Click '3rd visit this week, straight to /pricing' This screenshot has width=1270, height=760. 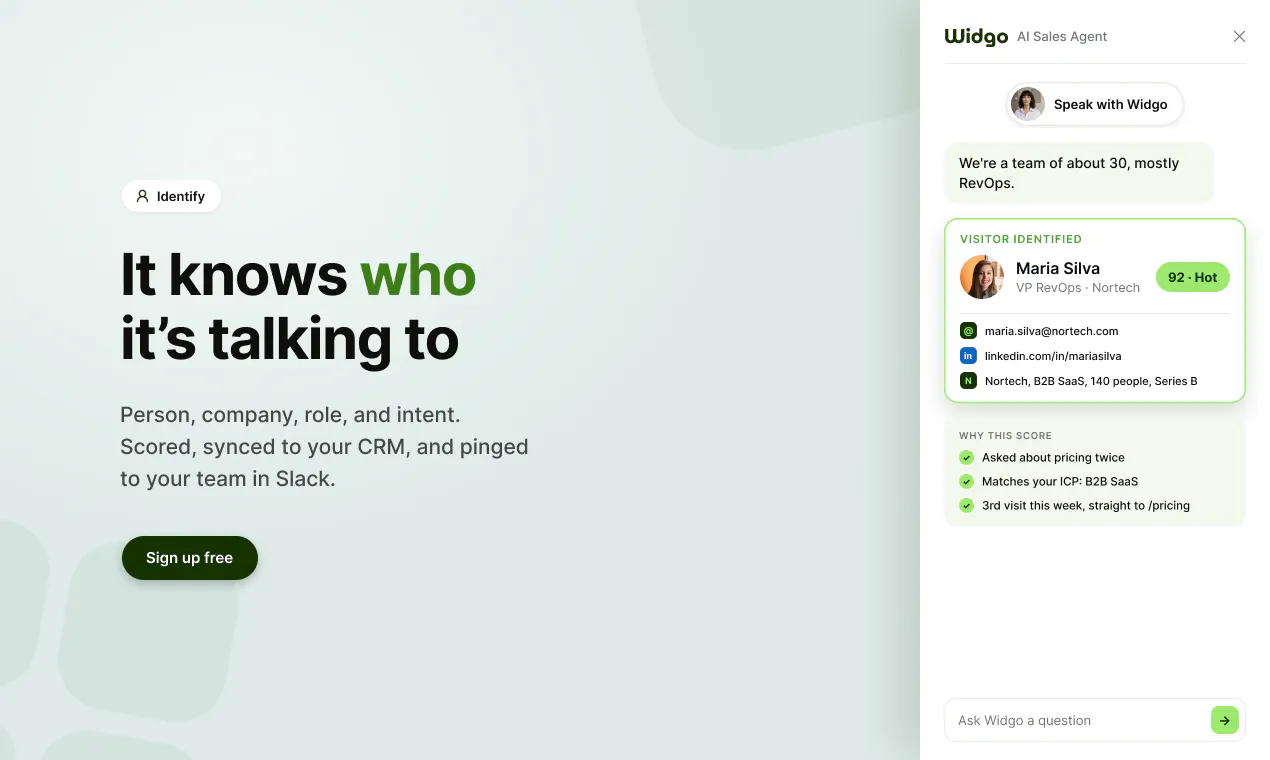pos(1086,505)
